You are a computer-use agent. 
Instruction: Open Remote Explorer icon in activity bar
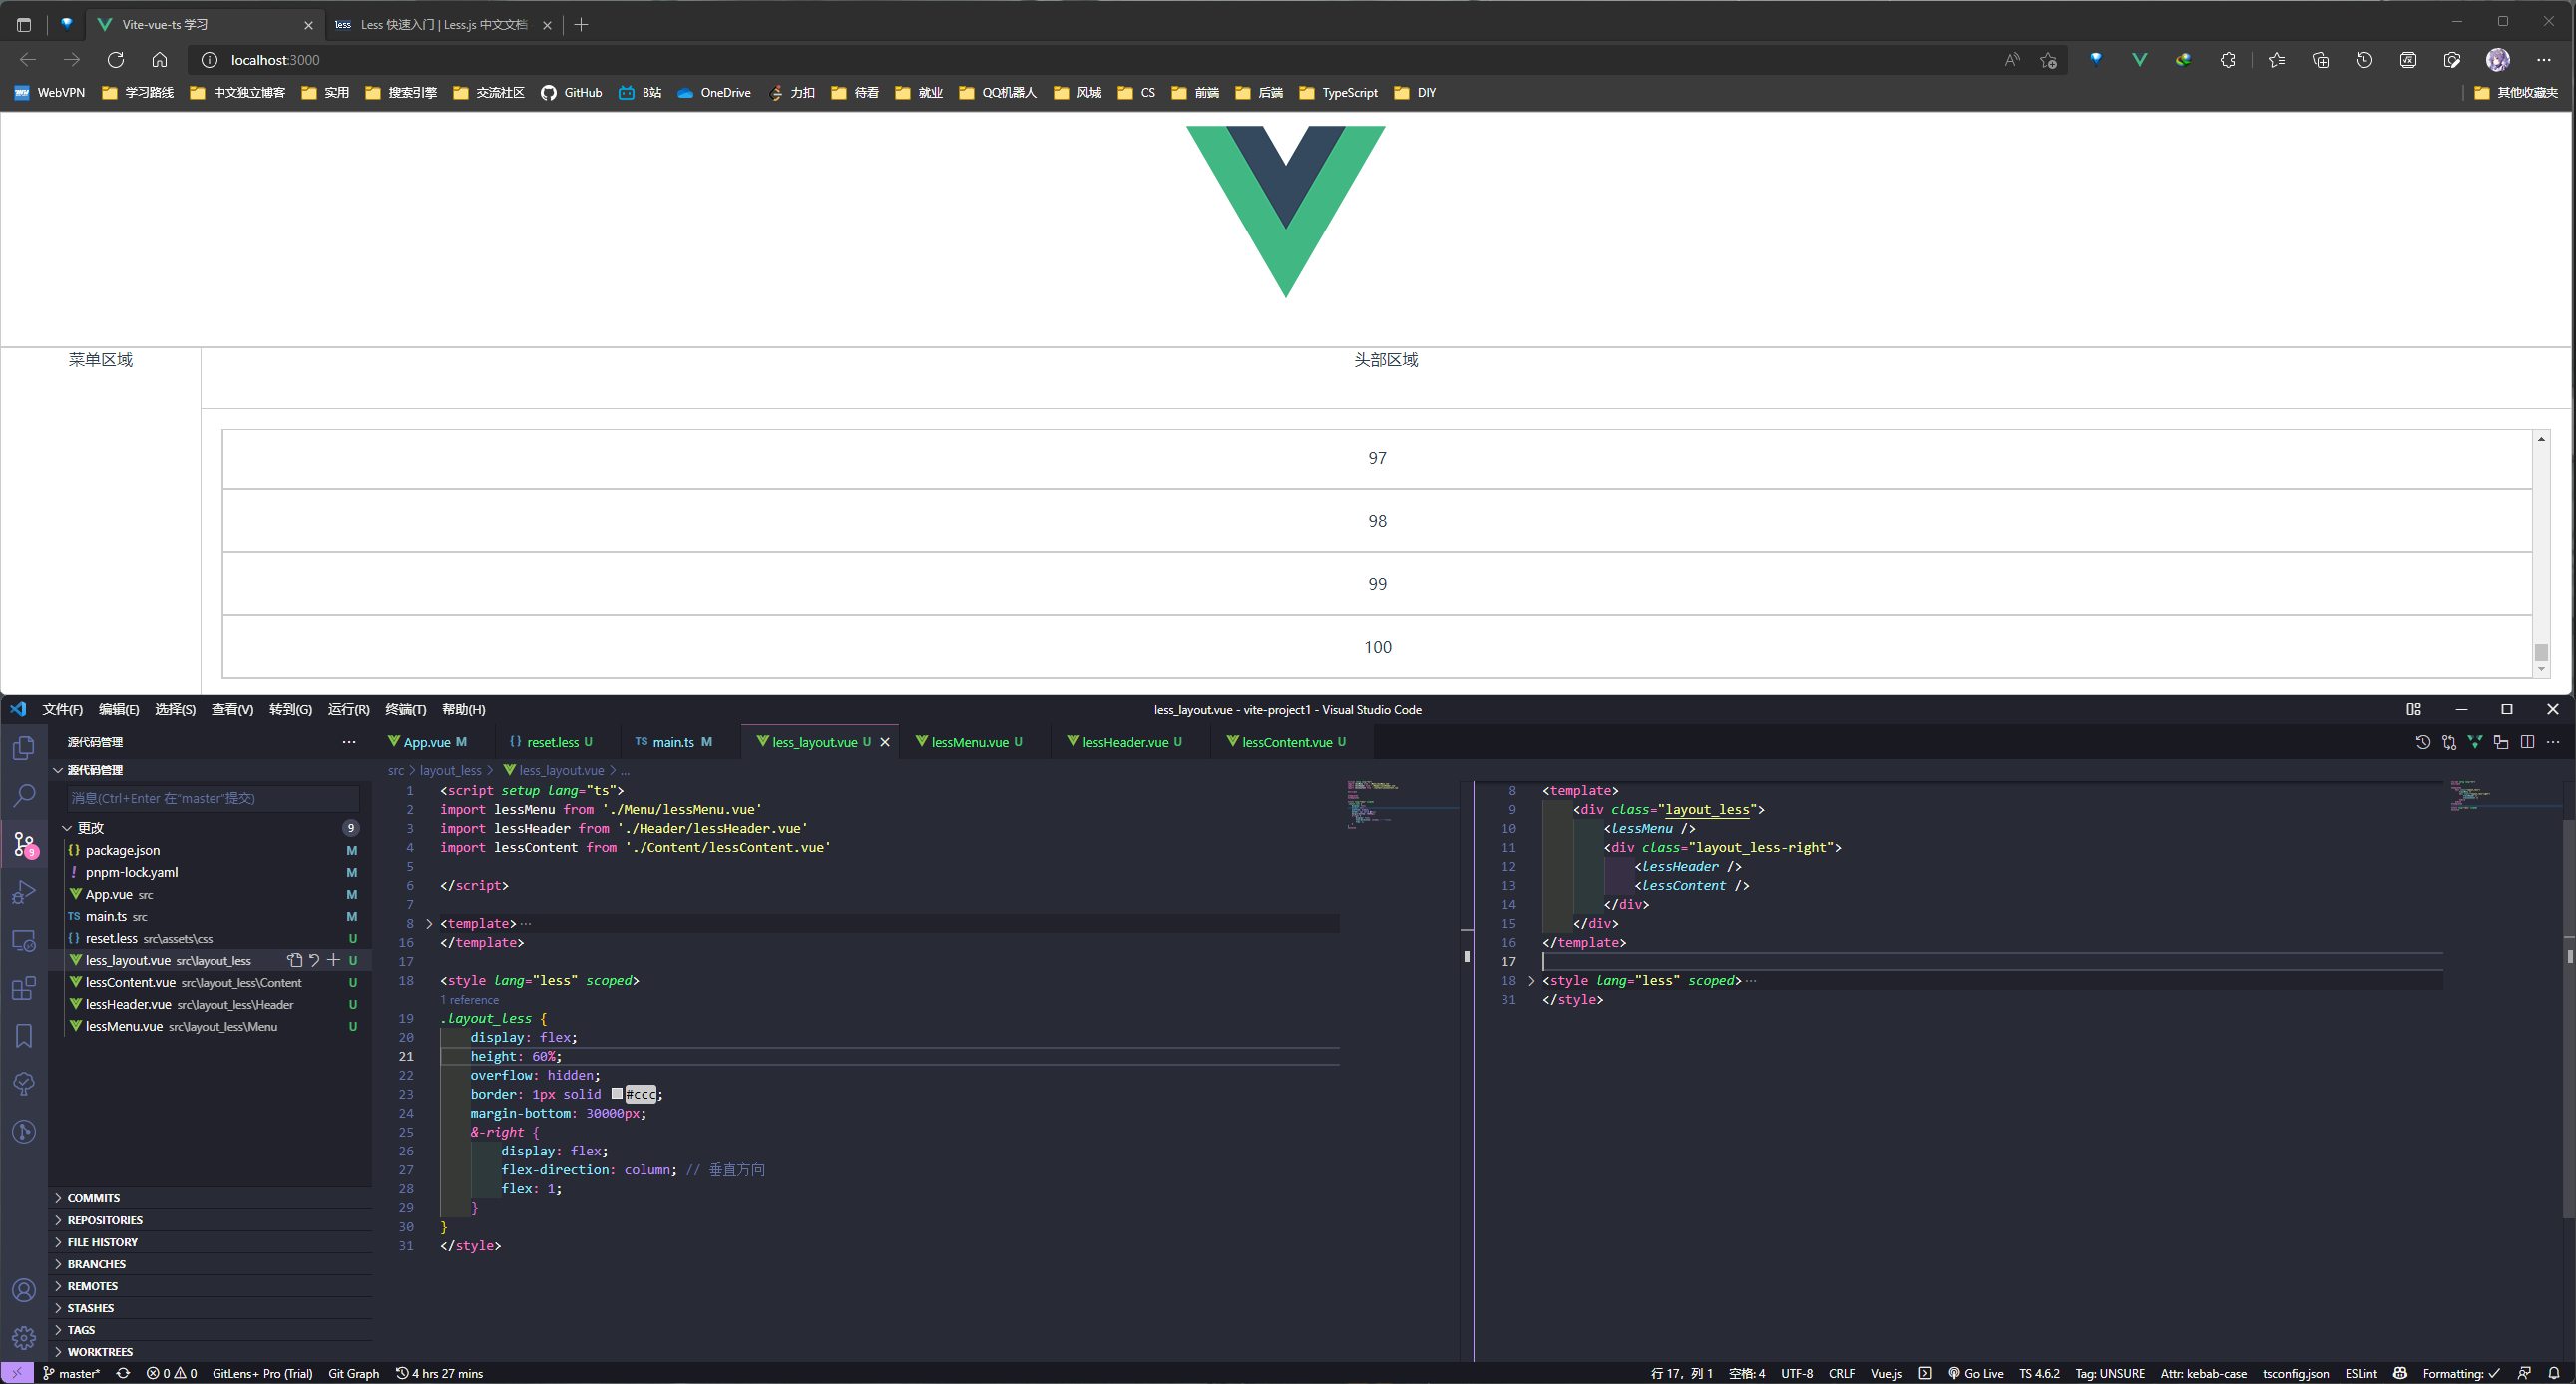[24, 941]
